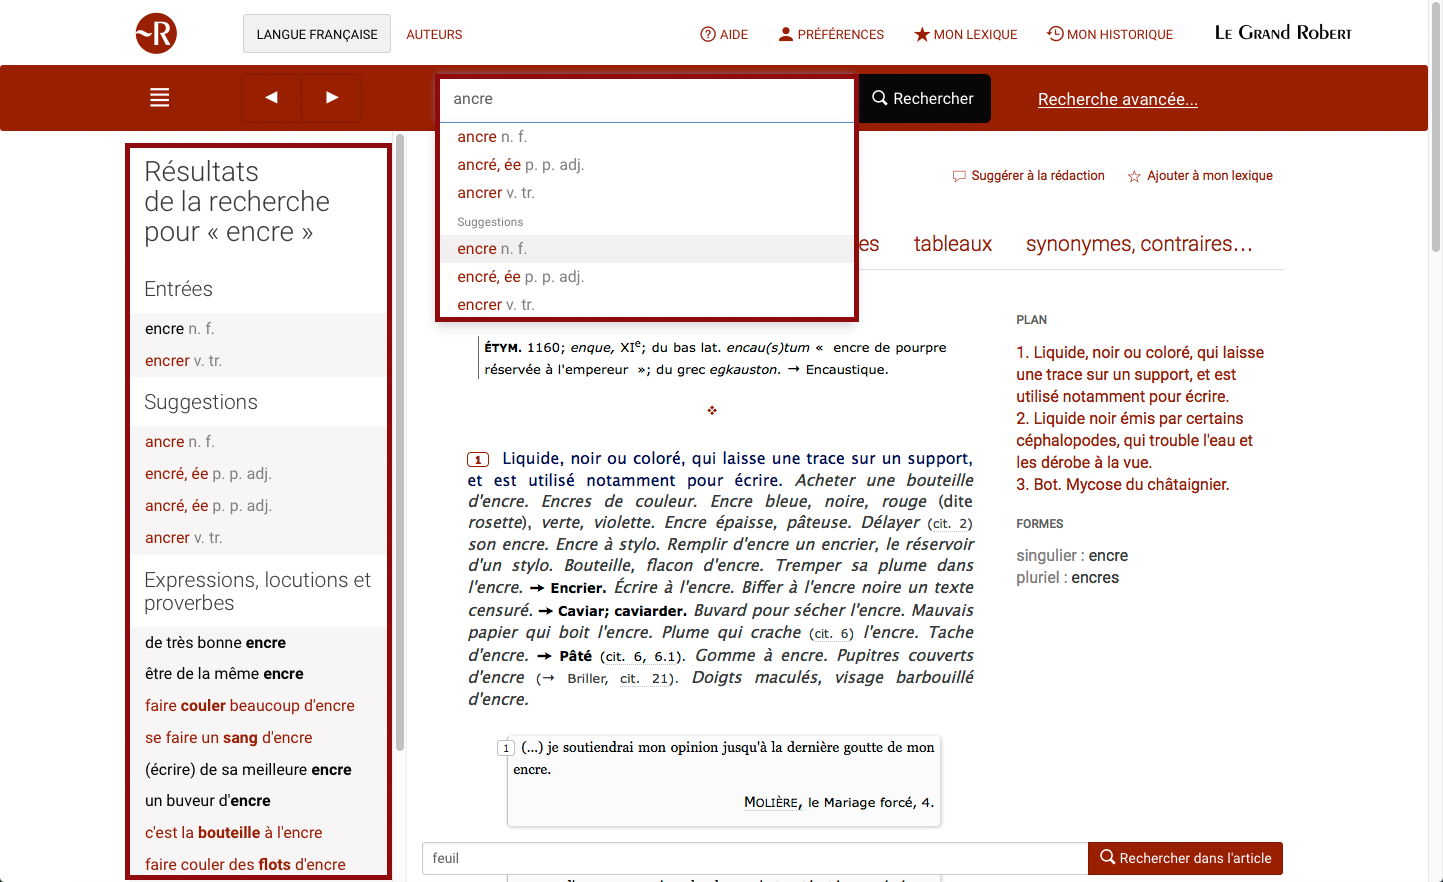Open the tableaux tab
This screenshot has height=882, width=1443.
pos(953,244)
